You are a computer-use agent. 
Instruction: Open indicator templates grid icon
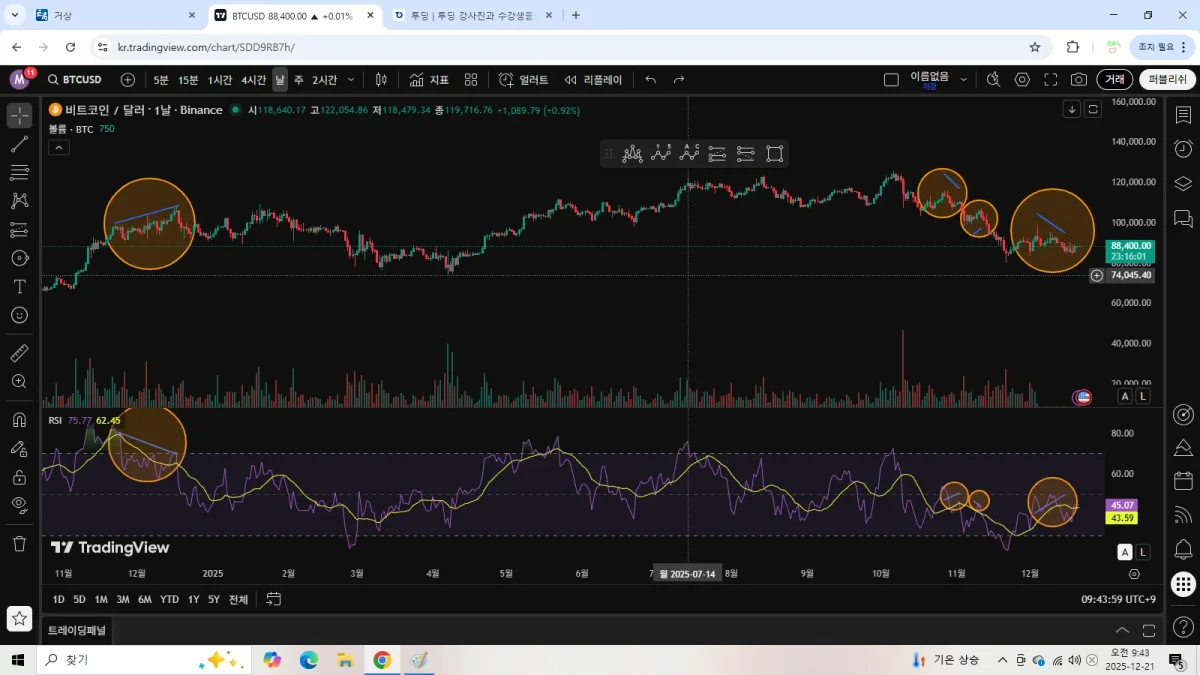471,80
